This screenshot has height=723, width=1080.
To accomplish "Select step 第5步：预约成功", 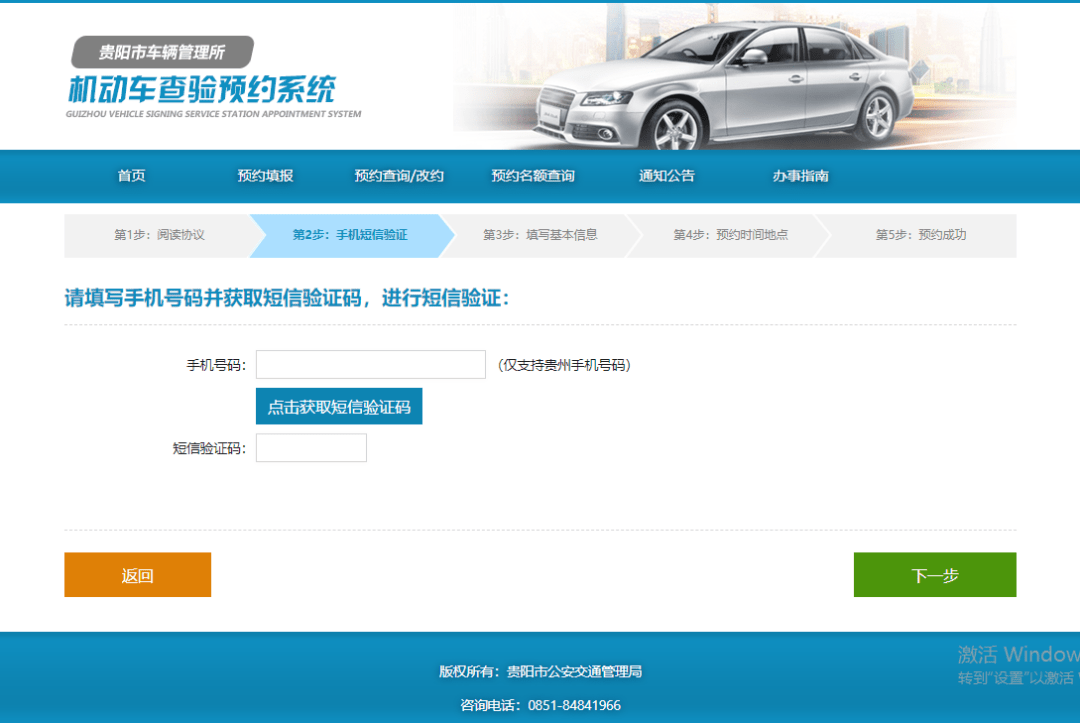I will tap(921, 235).
